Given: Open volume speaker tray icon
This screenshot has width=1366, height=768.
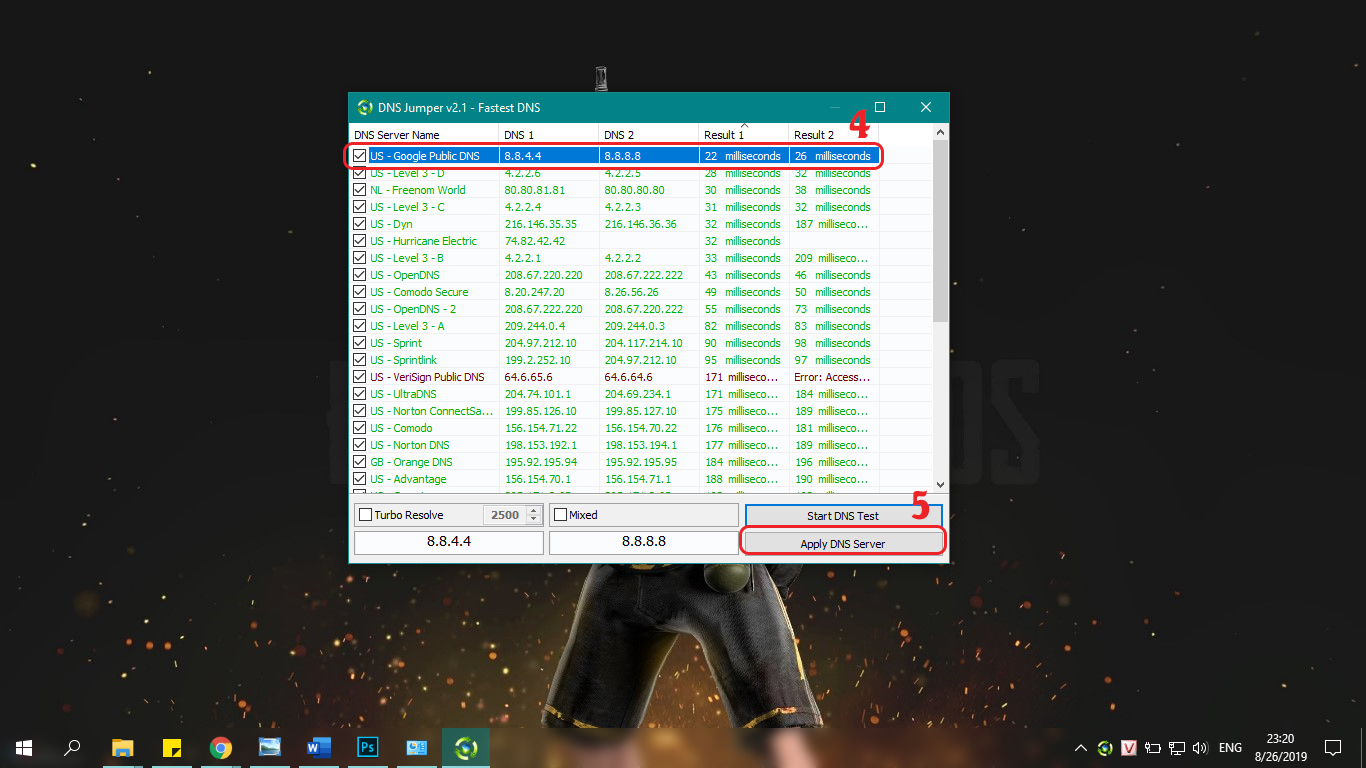Looking at the screenshot, I should pyautogui.click(x=1200, y=747).
